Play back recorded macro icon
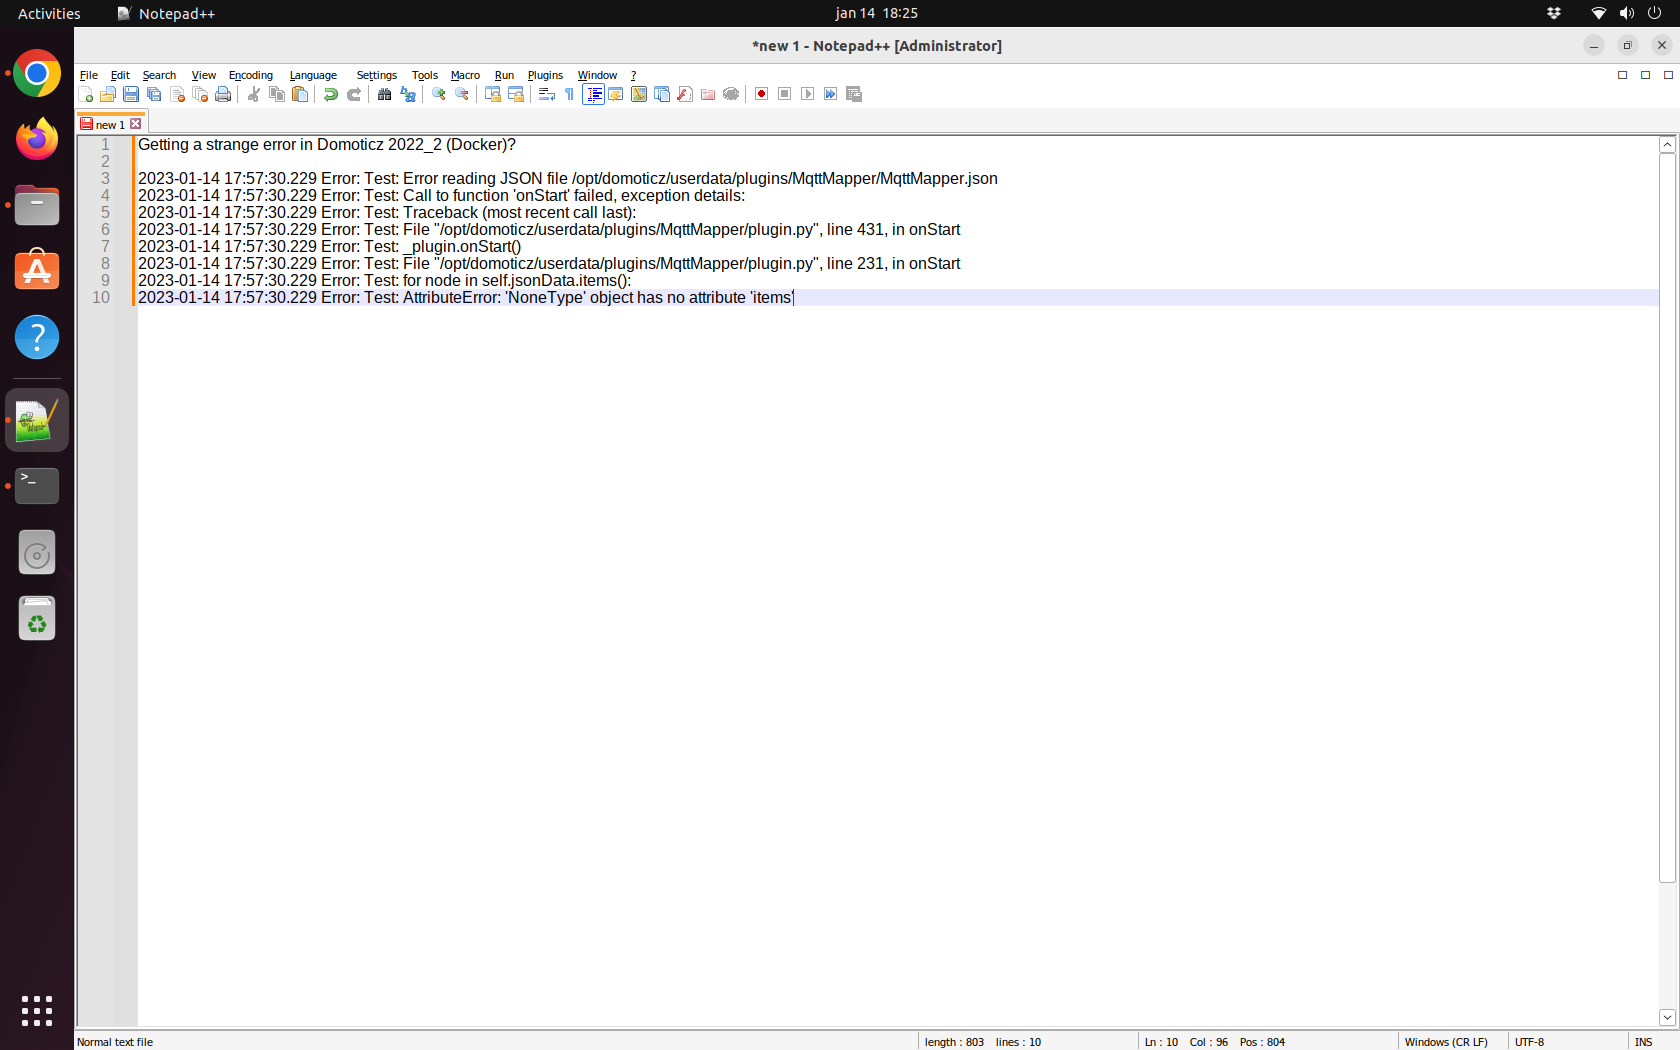The height and width of the screenshot is (1050, 1680). tap(808, 94)
